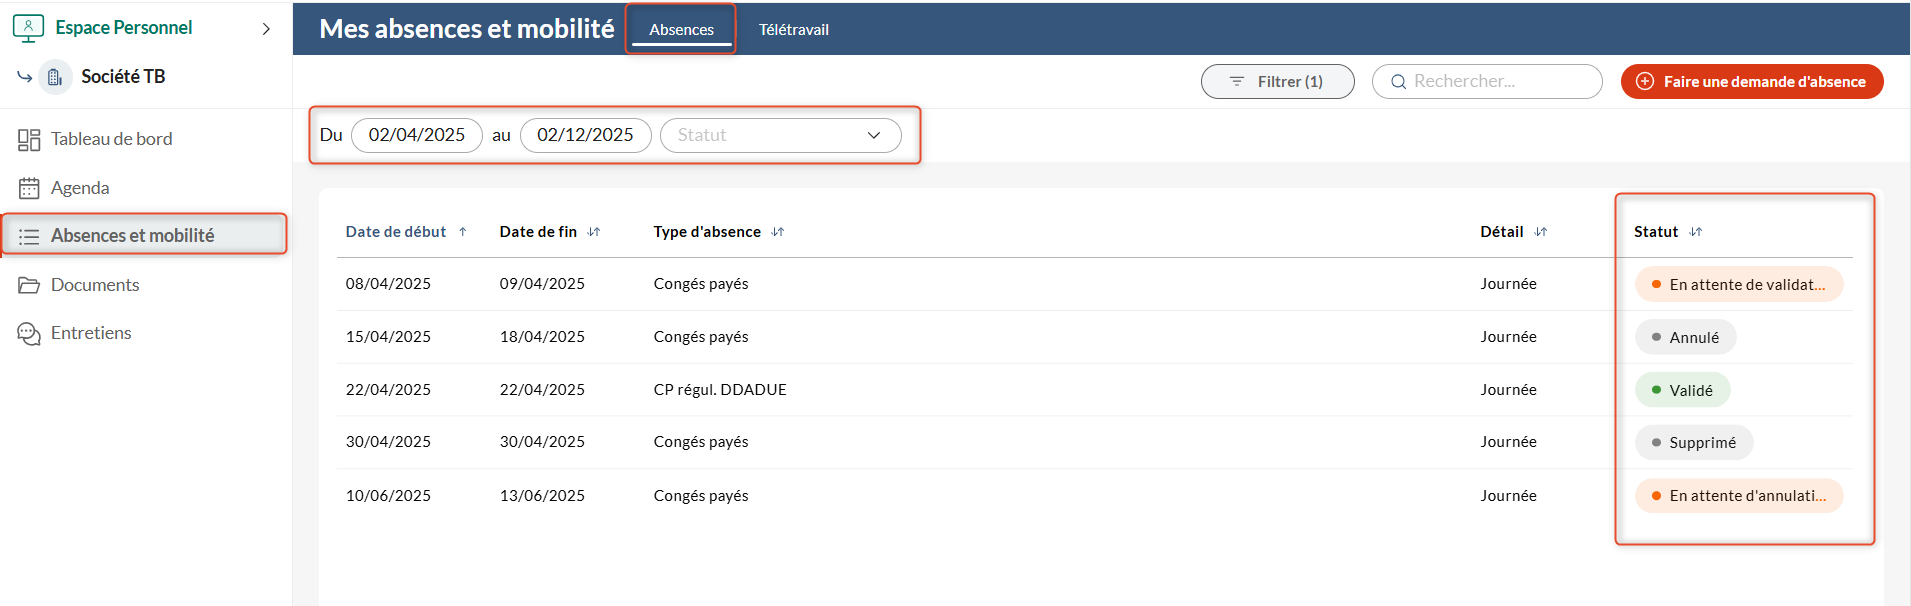The image size is (1911, 606).
Task: Open Agenda in the sidebar
Action: click(80, 188)
